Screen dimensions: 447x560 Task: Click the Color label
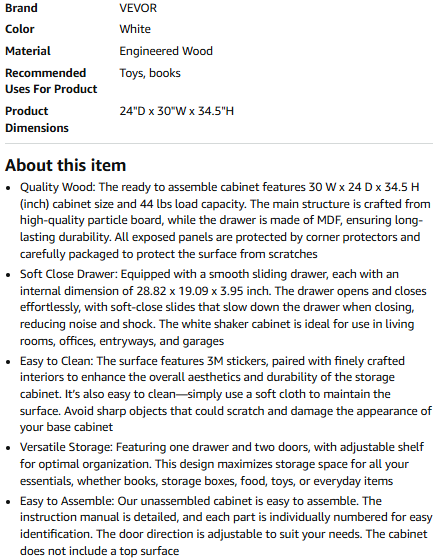pos(20,29)
